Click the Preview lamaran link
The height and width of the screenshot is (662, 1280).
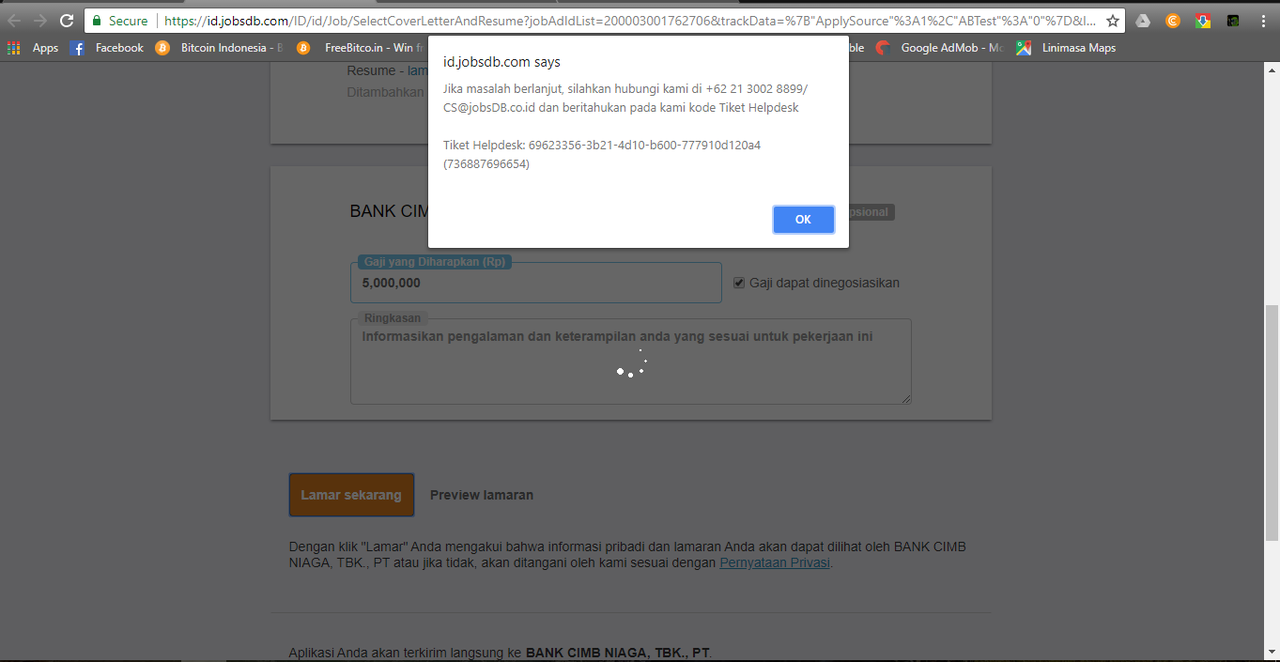(481, 495)
